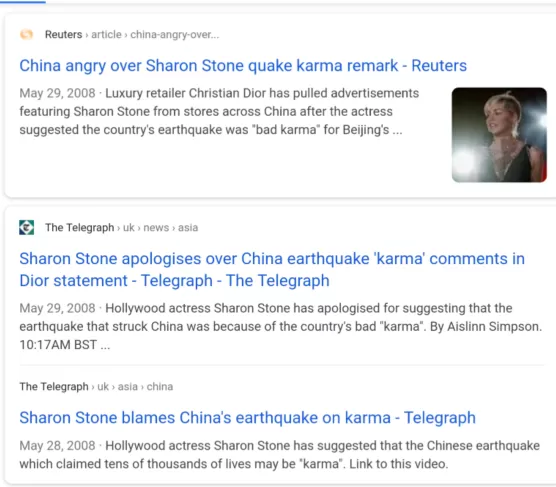Viewport: 556px width, 487px height.
Task: Click the blue loading progress bar at top
Action: [x=23, y=1]
